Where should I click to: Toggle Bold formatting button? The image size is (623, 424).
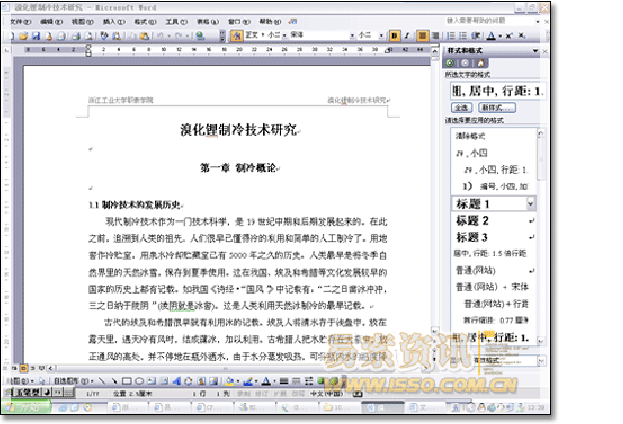394,36
